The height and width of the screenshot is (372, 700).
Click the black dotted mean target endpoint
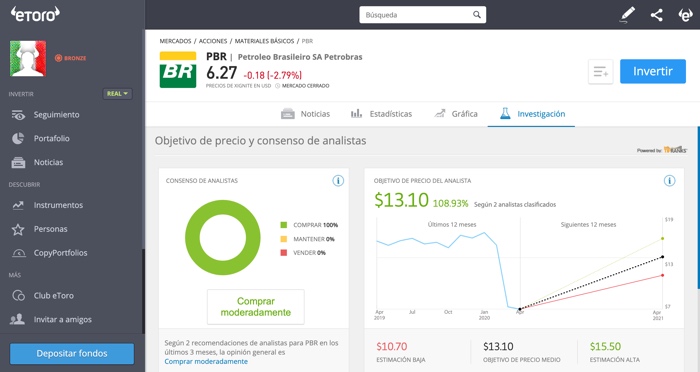[662, 257]
